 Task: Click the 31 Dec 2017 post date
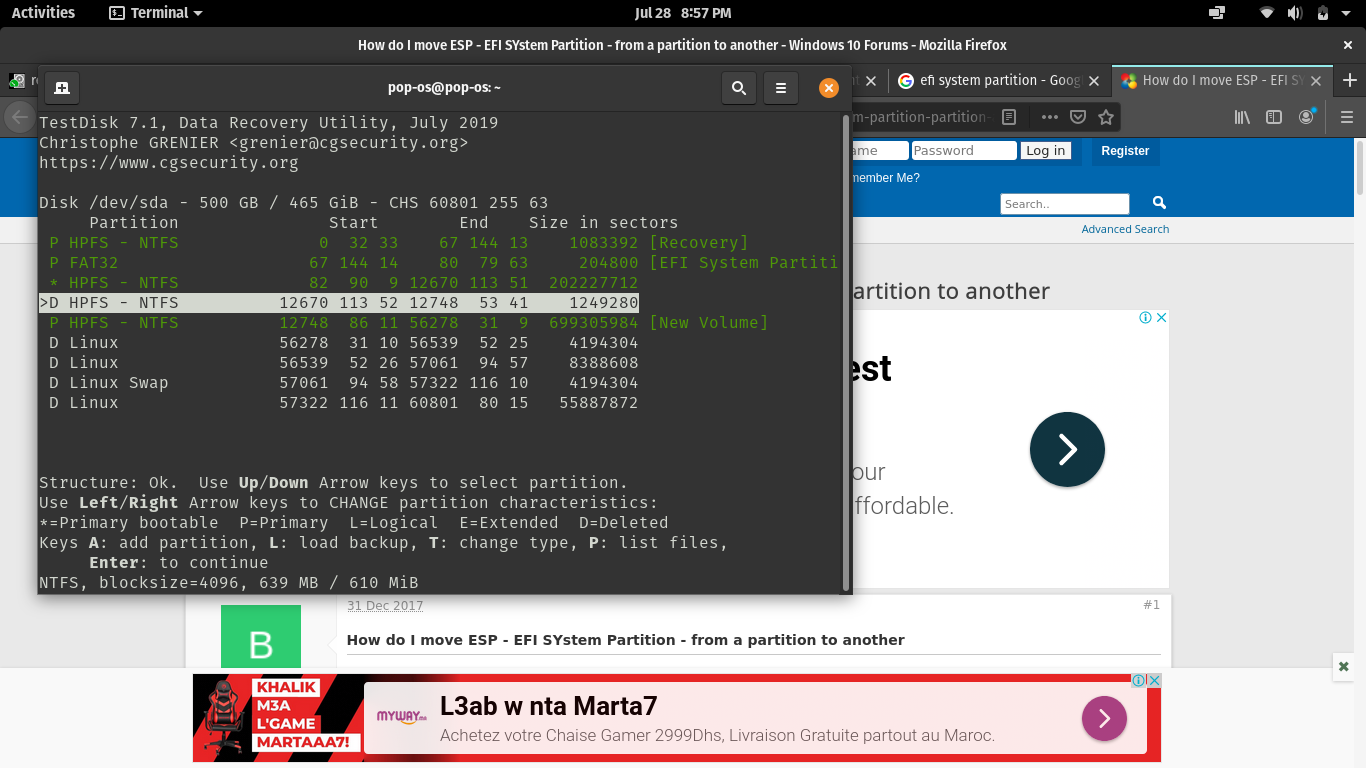click(x=385, y=606)
